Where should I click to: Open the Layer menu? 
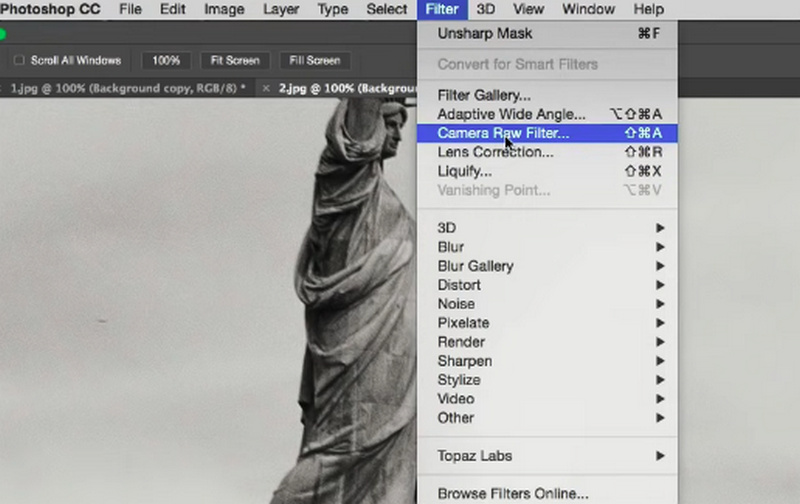coord(281,9)
